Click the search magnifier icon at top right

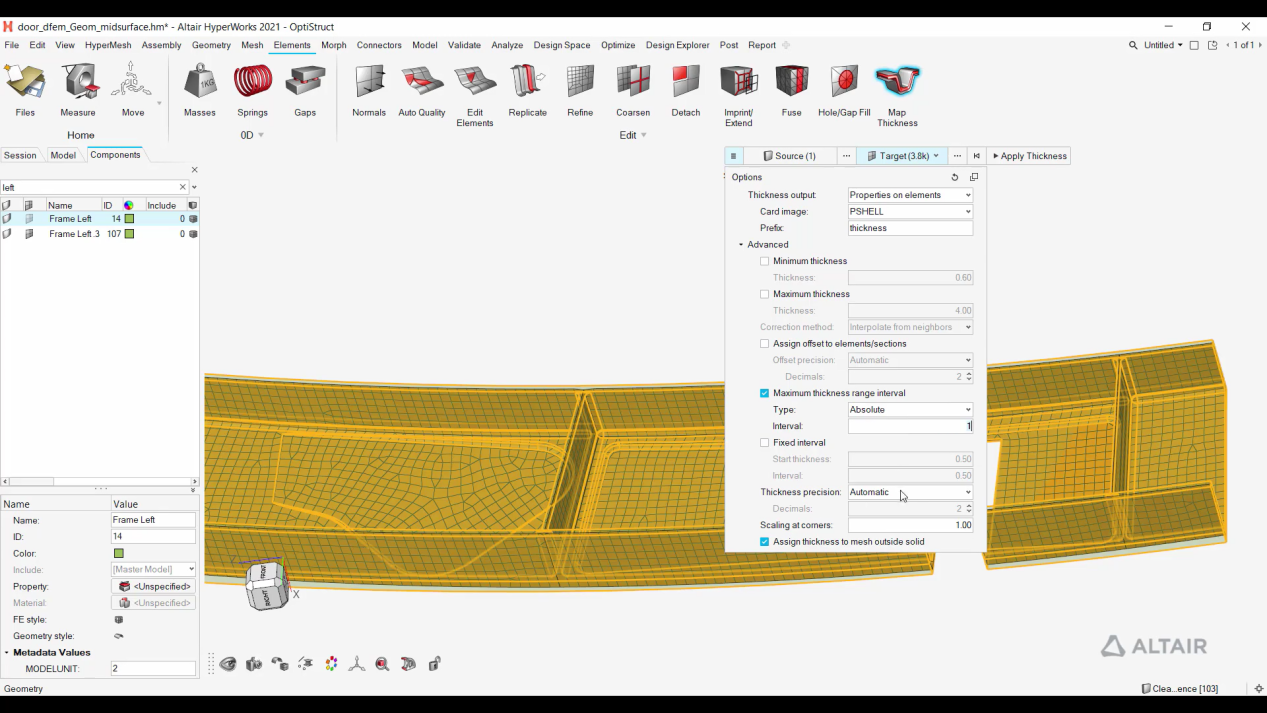(1133, 45)
